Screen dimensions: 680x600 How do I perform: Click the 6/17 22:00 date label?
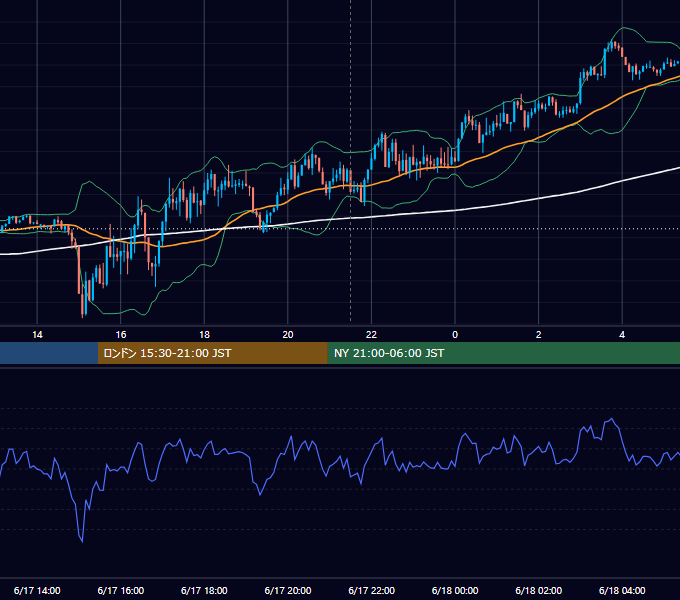pos(371,590)
